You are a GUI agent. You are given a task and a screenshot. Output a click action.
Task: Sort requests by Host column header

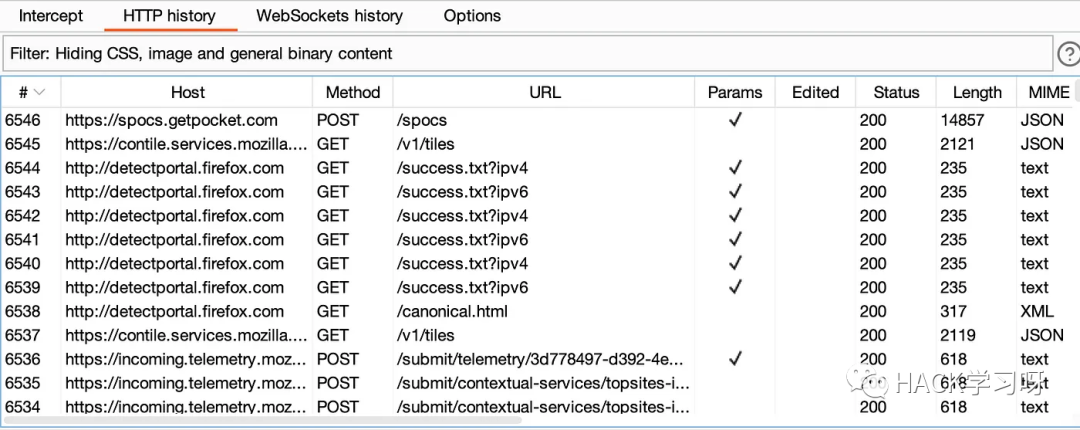(x=187, y=92)
